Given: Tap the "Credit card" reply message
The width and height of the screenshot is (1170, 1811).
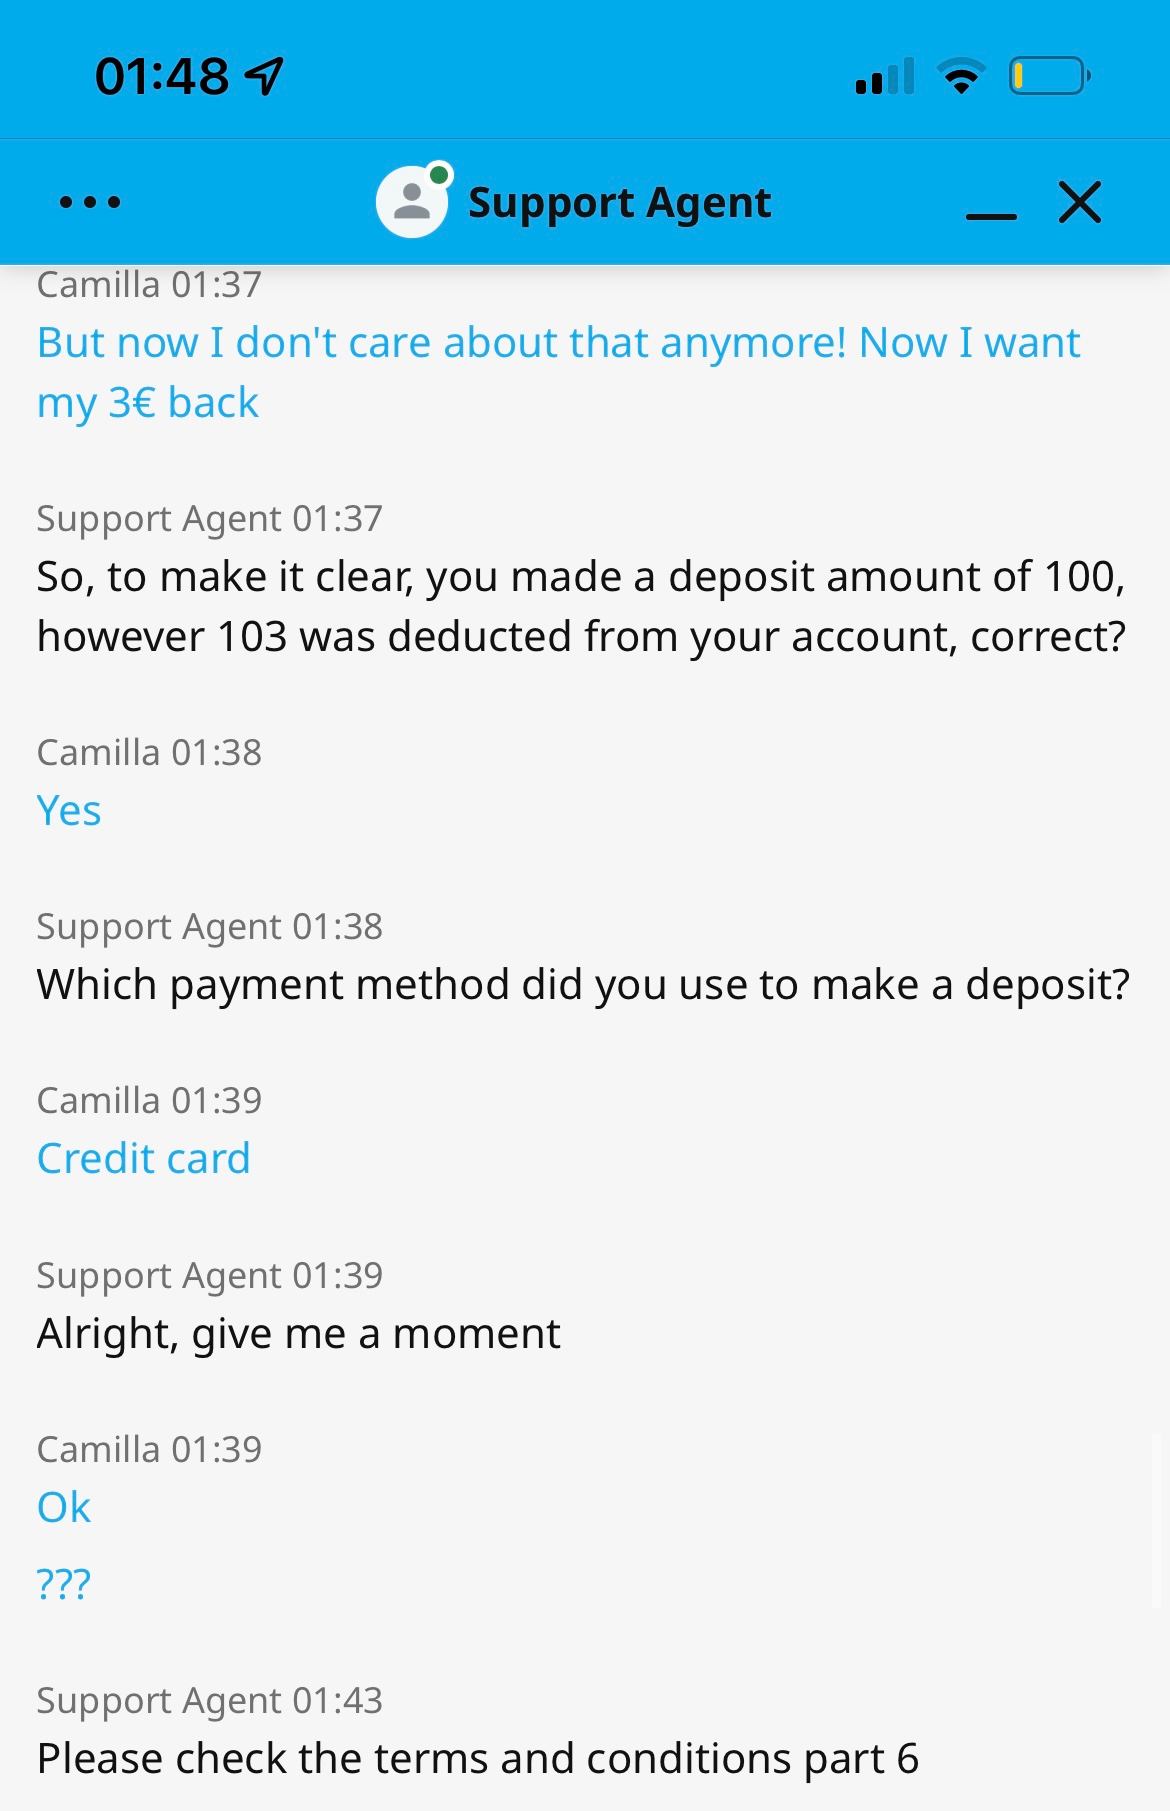Looking at the screenshot, I should [x=144, y=1158].
